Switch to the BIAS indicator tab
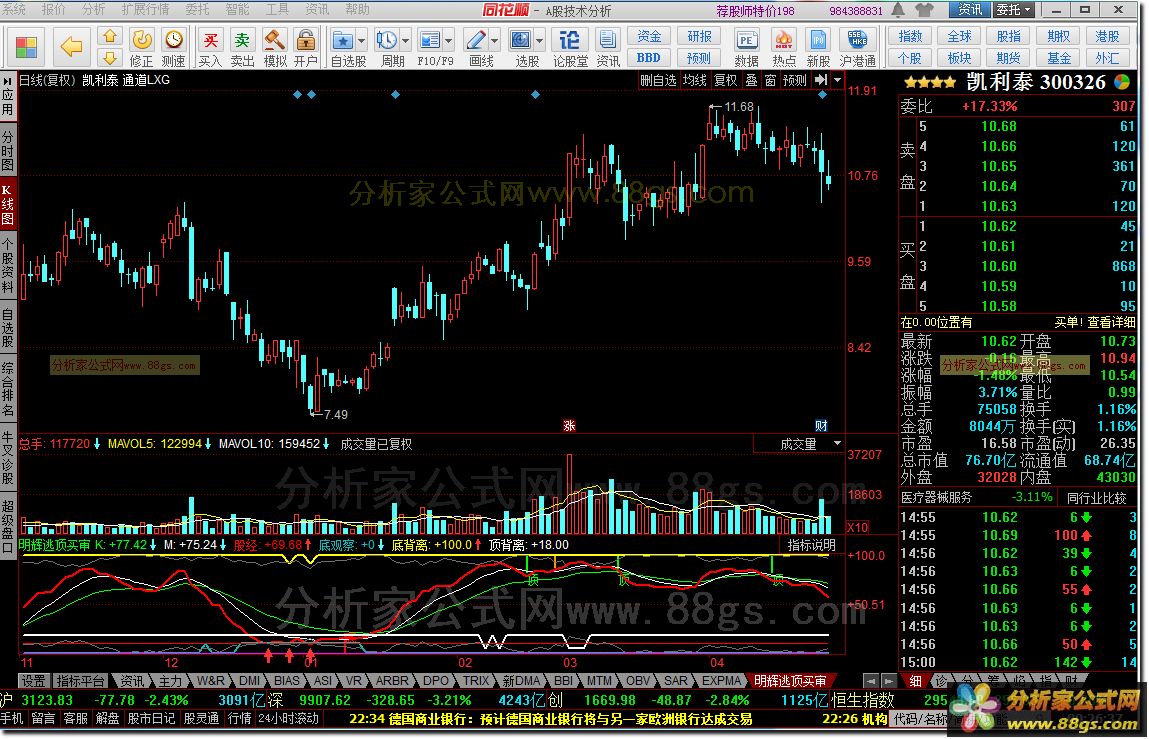Viewport: 1149px width, 739px height. tap(287, 681)
